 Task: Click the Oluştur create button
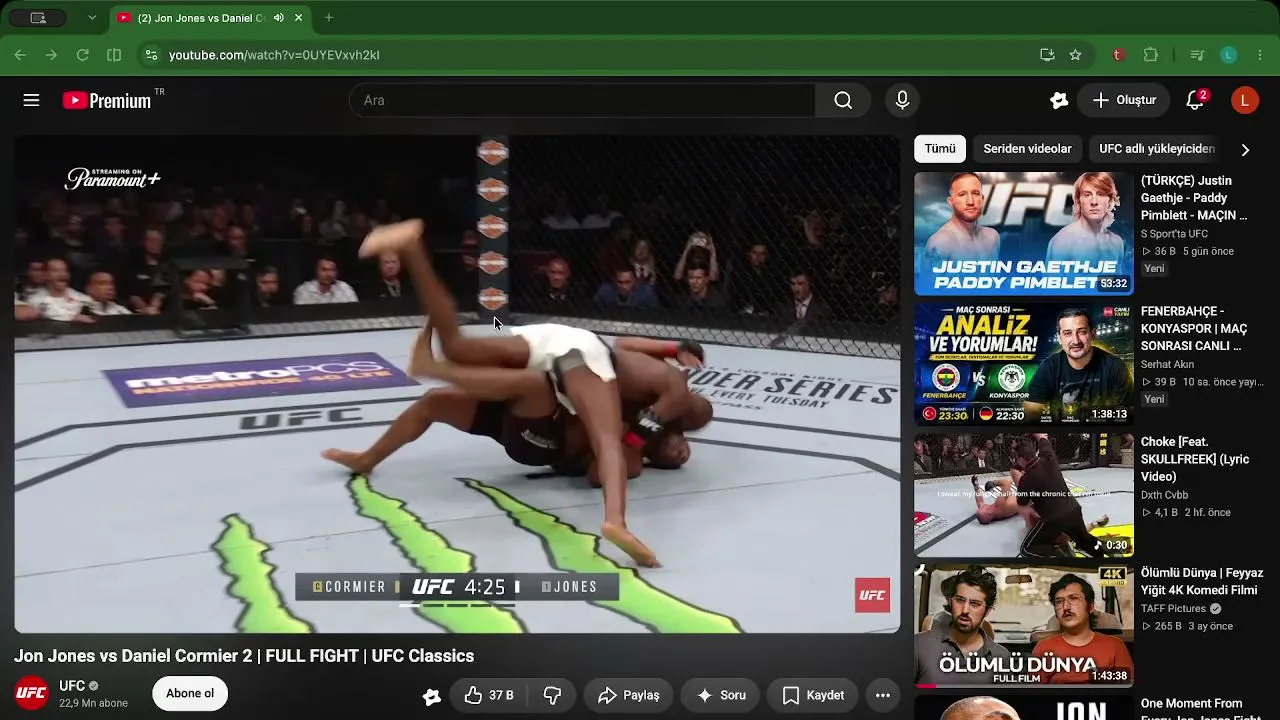[x=1124, y=100]
